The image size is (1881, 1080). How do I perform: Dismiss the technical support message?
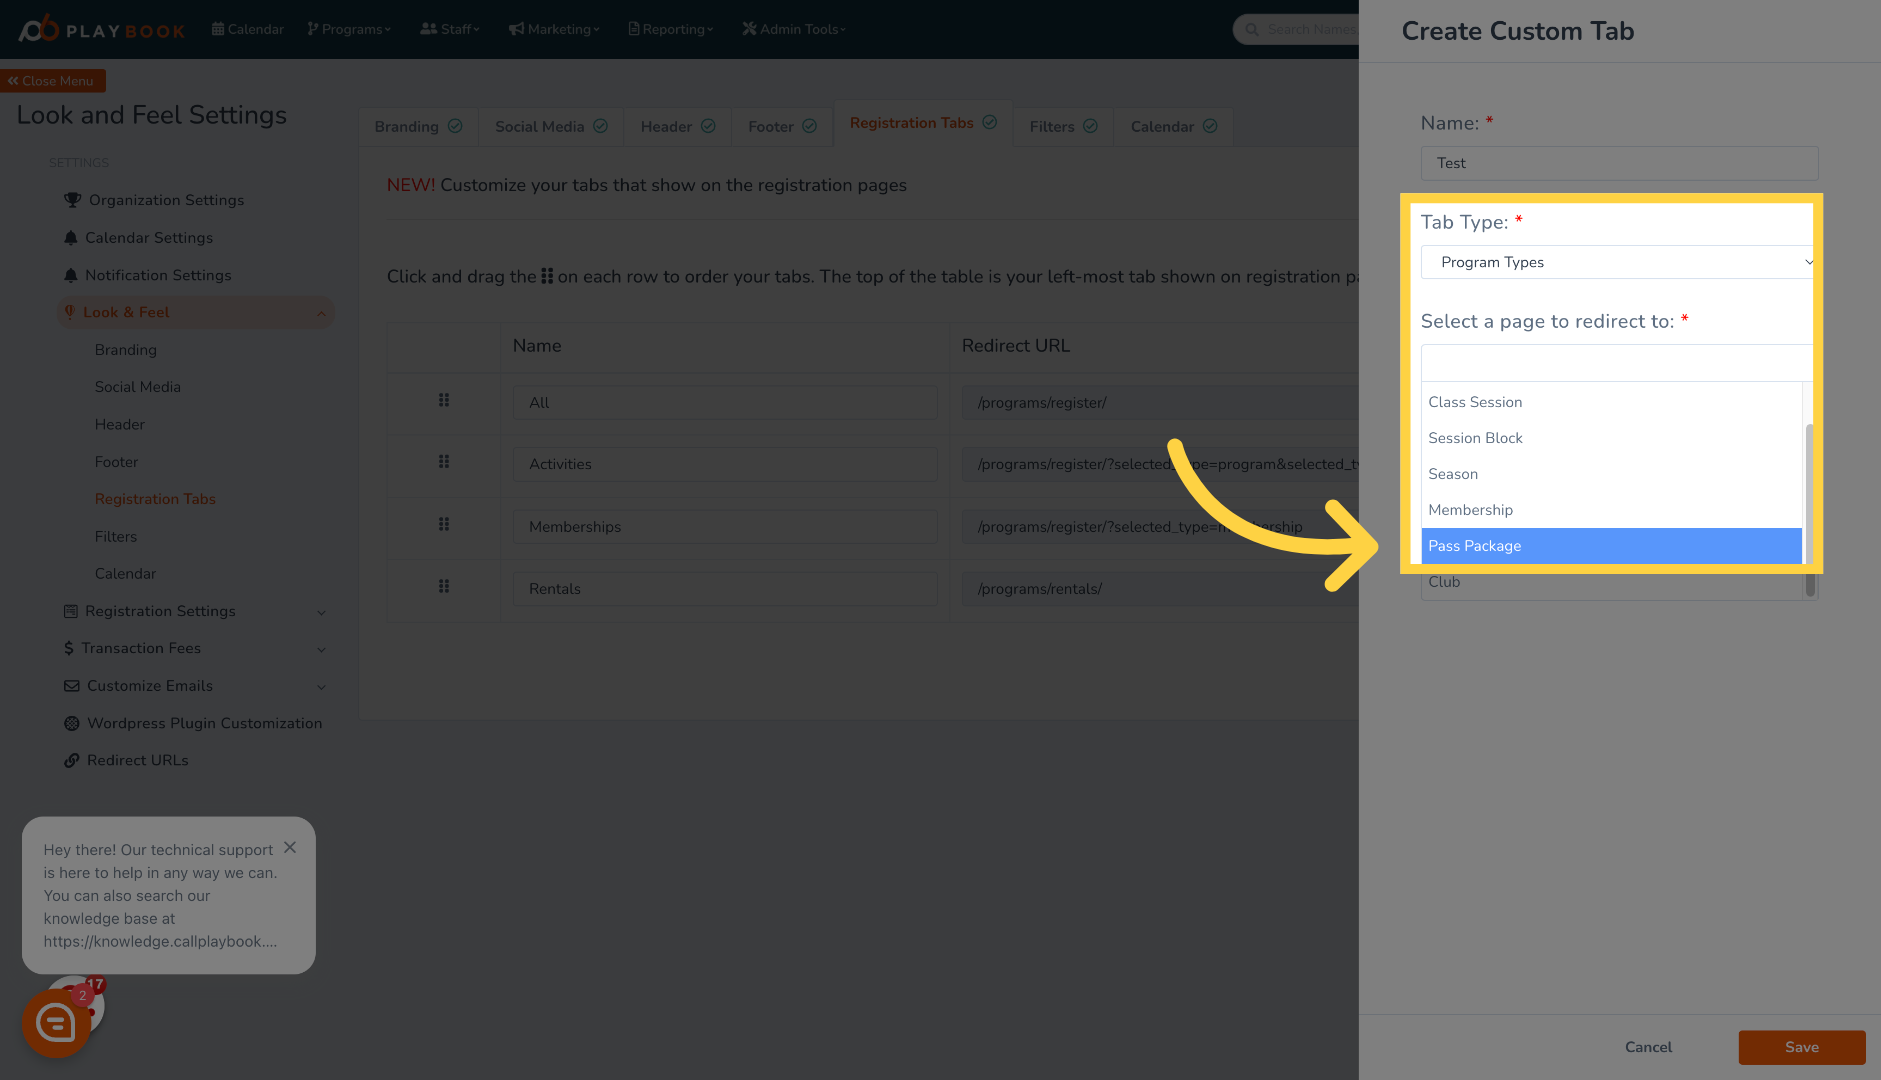(290, 848)
